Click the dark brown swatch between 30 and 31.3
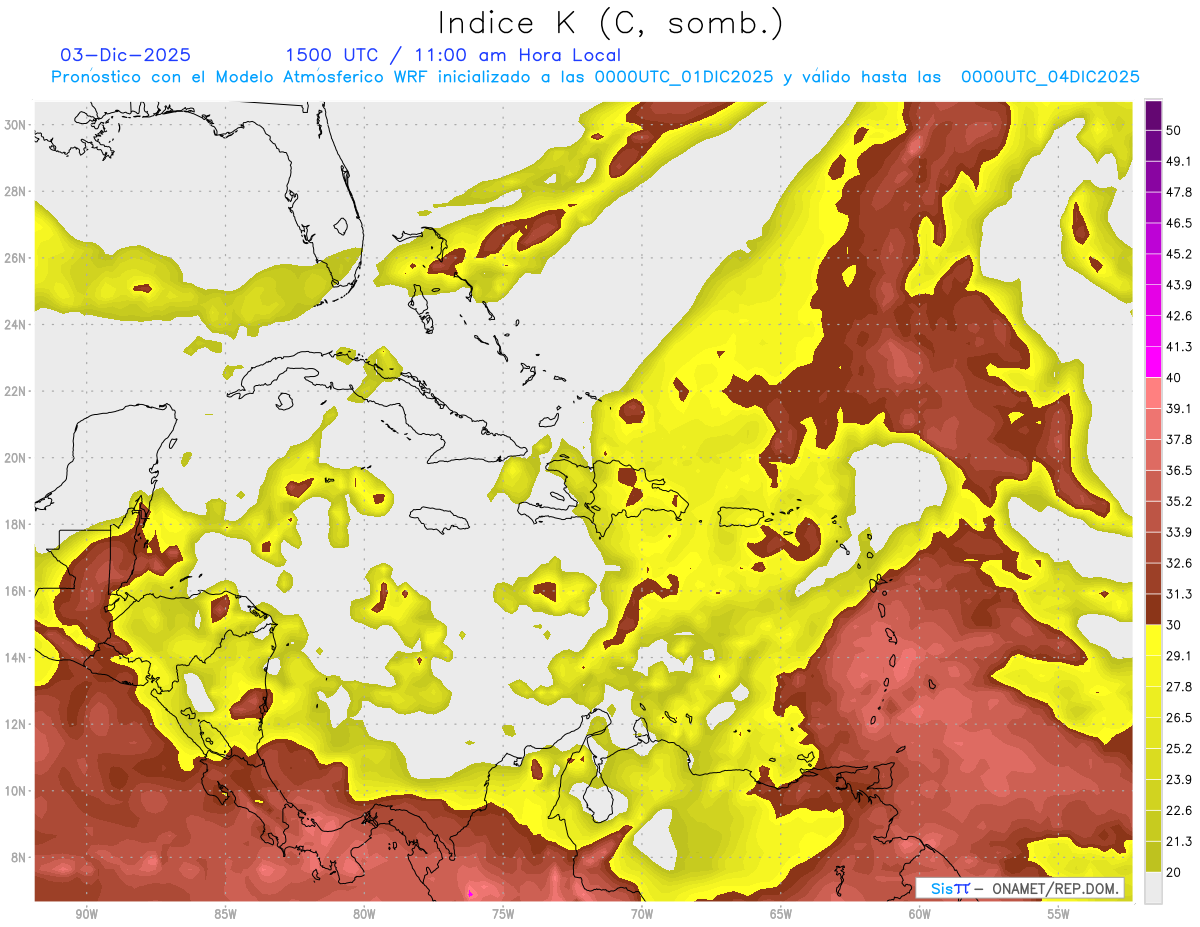Image resolution: width=1200 pixels, height=927 pixels. click(1153, 609)
